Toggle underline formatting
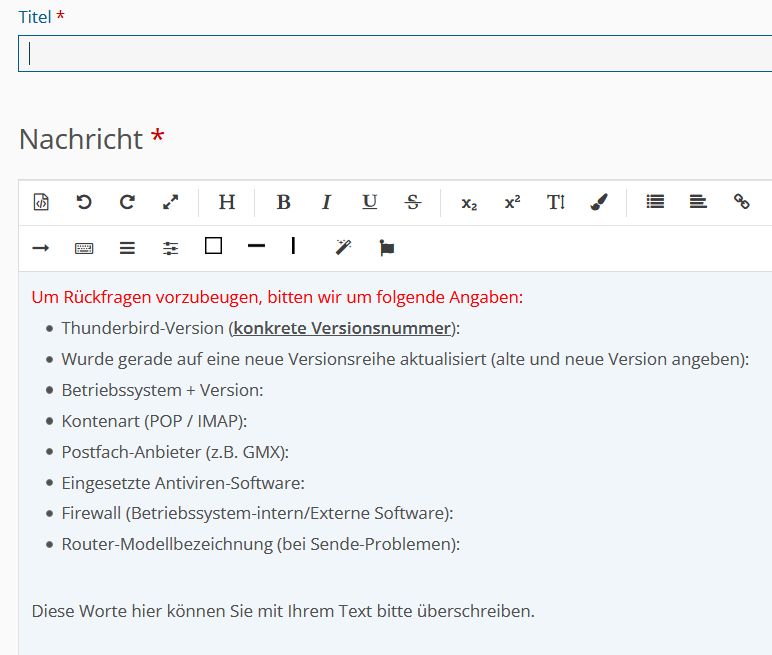The height and width of the screenshot is (655, 772). click(370, 202)
